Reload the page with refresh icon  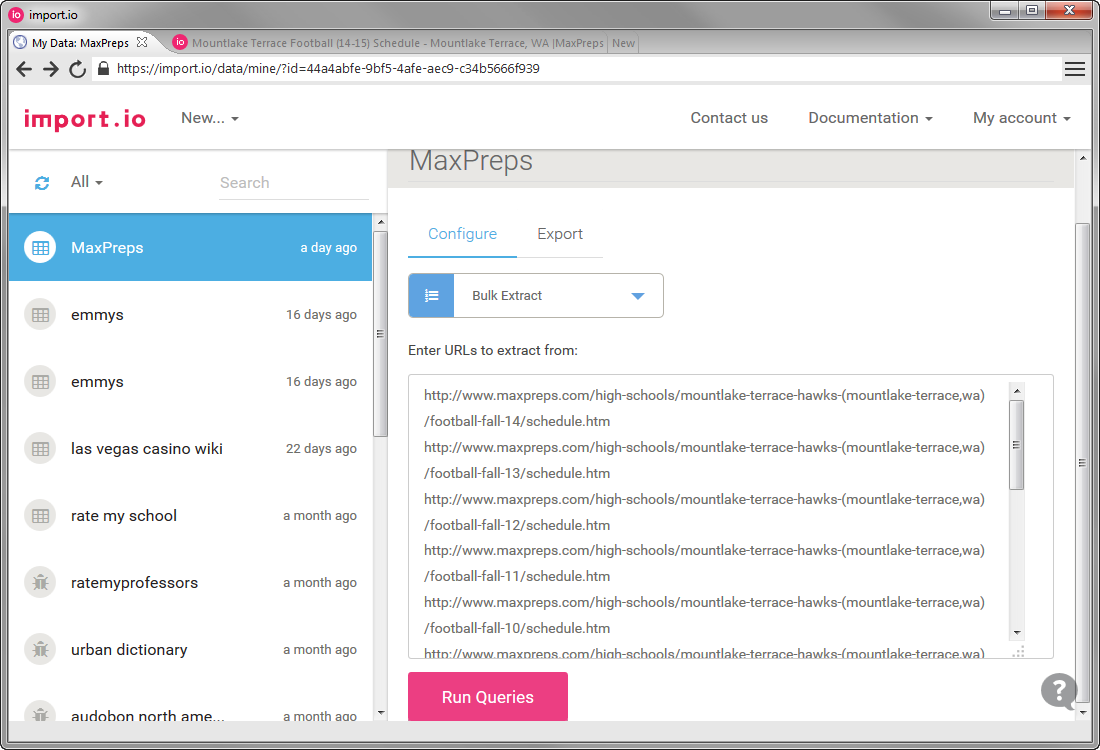[x=77, y=69]
